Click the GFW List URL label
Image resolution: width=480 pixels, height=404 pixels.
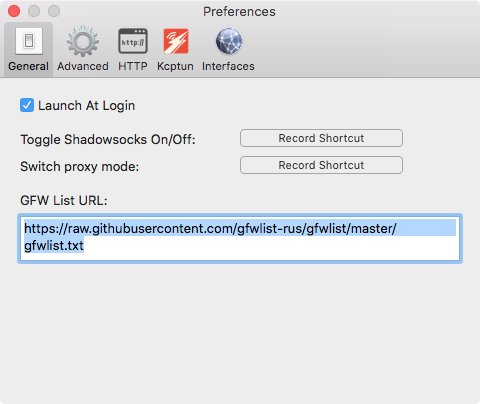[x=64, y=201]
